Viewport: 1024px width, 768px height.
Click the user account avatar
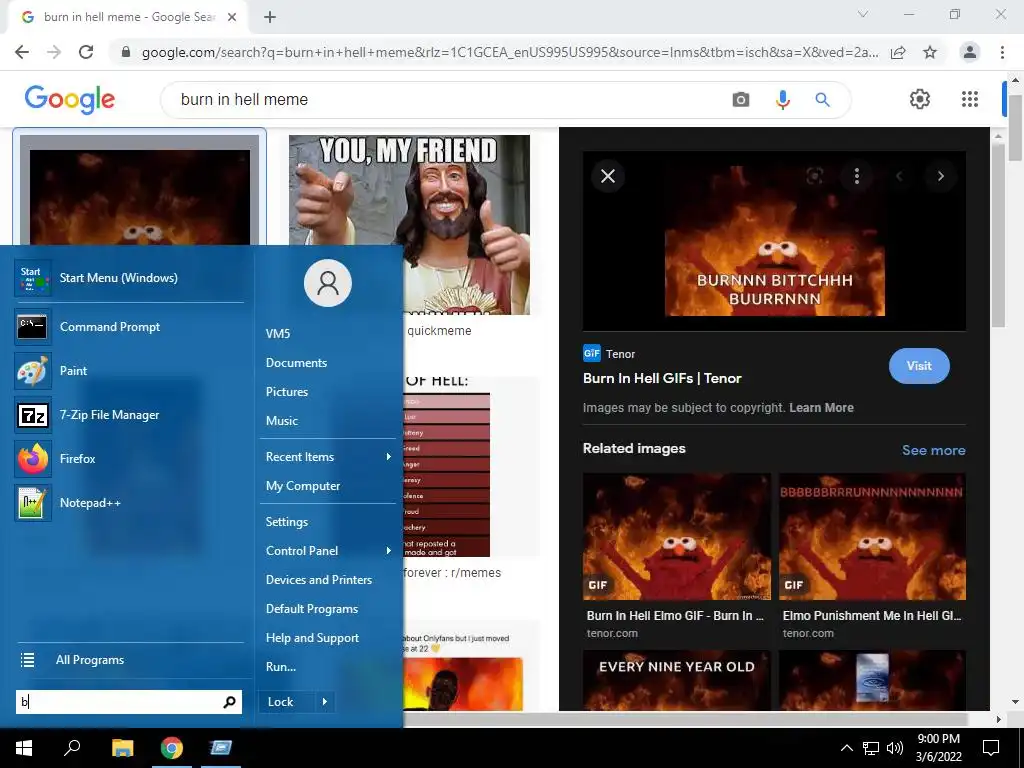[x=328, y=283]
